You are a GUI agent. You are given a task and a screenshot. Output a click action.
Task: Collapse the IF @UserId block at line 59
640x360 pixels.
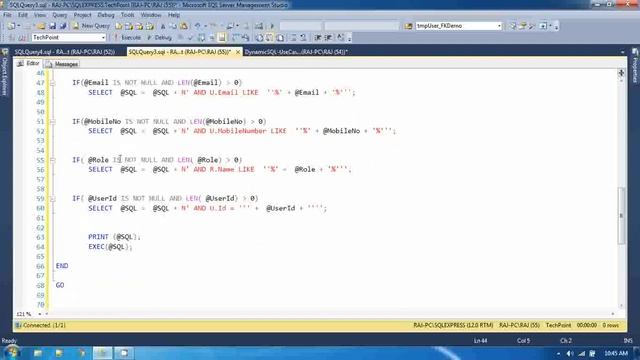(53, 199)
